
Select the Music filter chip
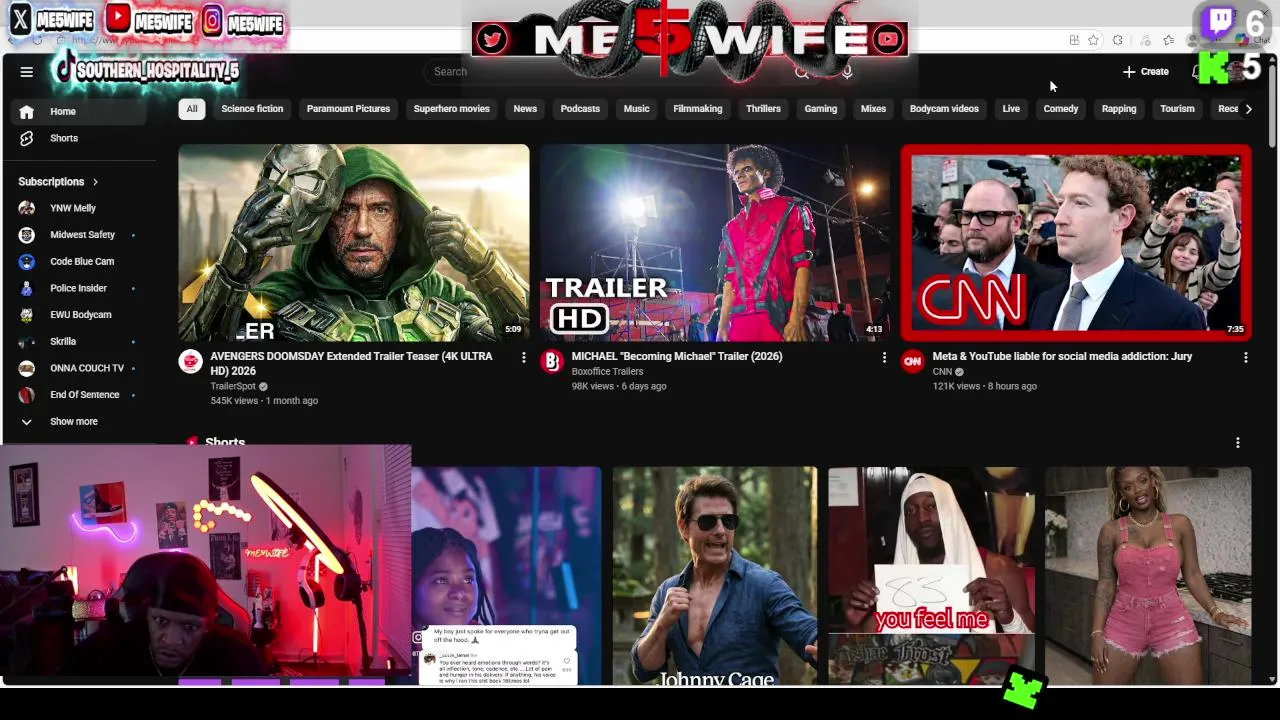(636, 109)
